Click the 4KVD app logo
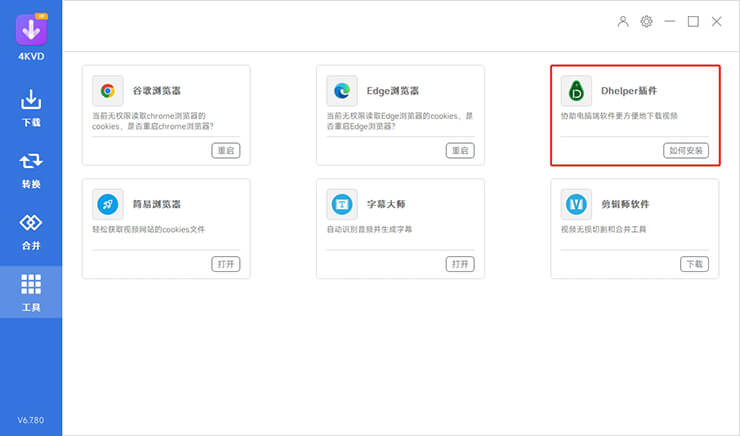This screenshot has height=436, width=740. point(31,29)
